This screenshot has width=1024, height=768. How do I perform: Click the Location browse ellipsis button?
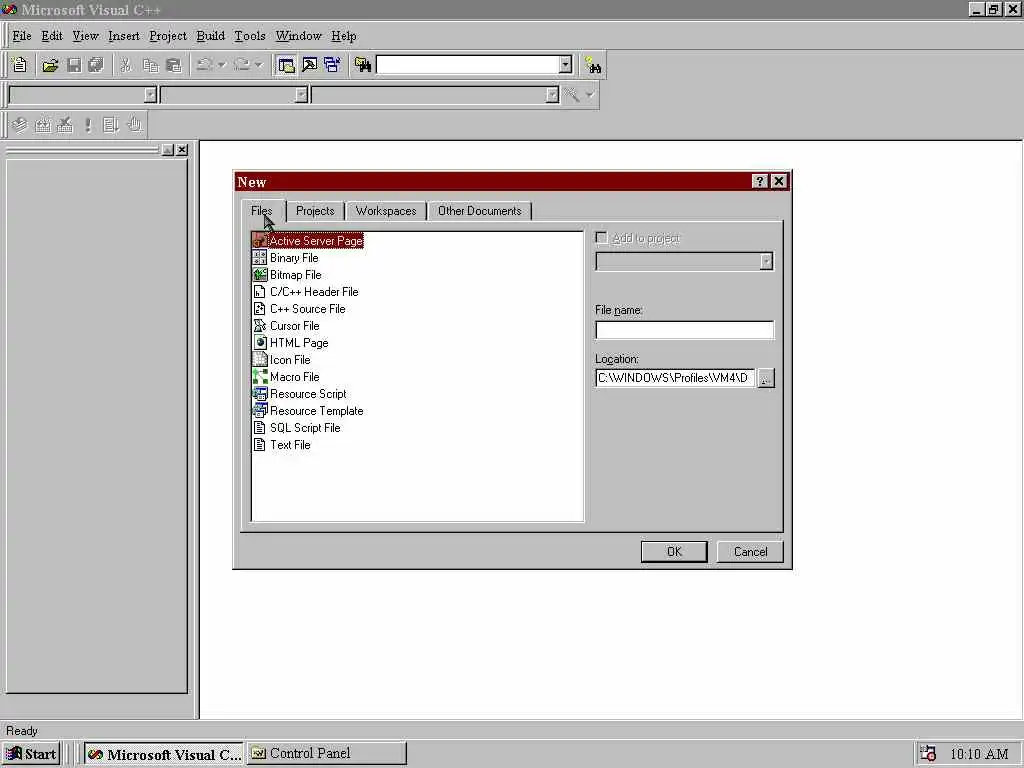(766, 378)
